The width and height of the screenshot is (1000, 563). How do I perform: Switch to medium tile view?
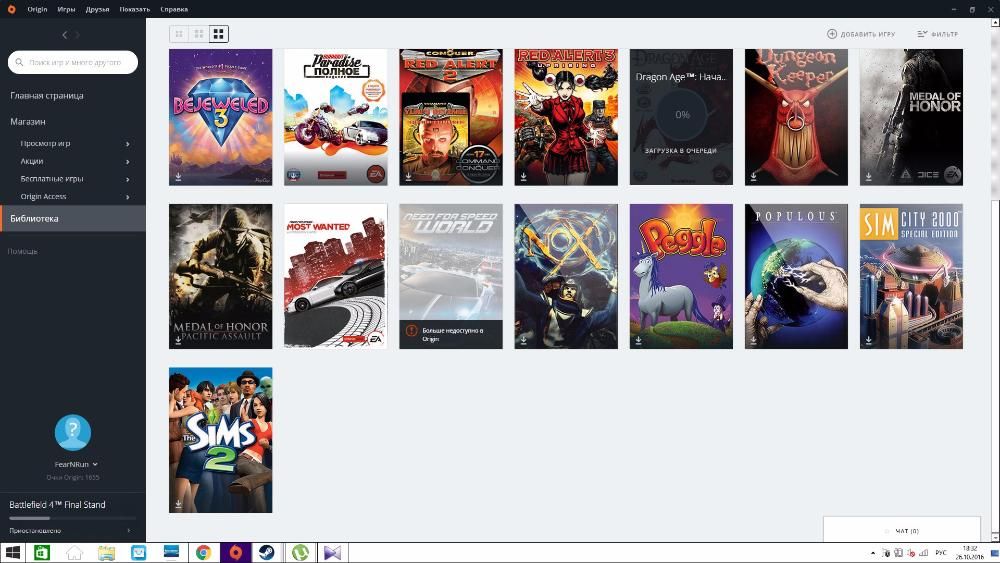(x=198, y=34)
